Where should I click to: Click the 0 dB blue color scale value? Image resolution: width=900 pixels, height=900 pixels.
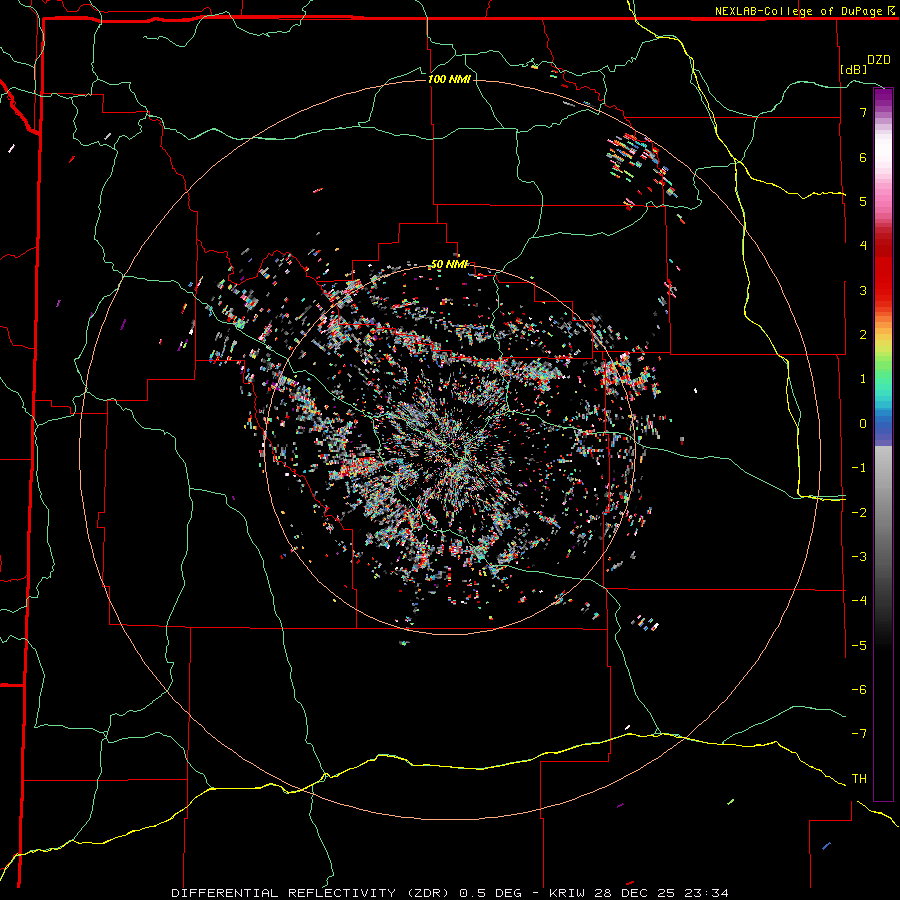(863, 424)
